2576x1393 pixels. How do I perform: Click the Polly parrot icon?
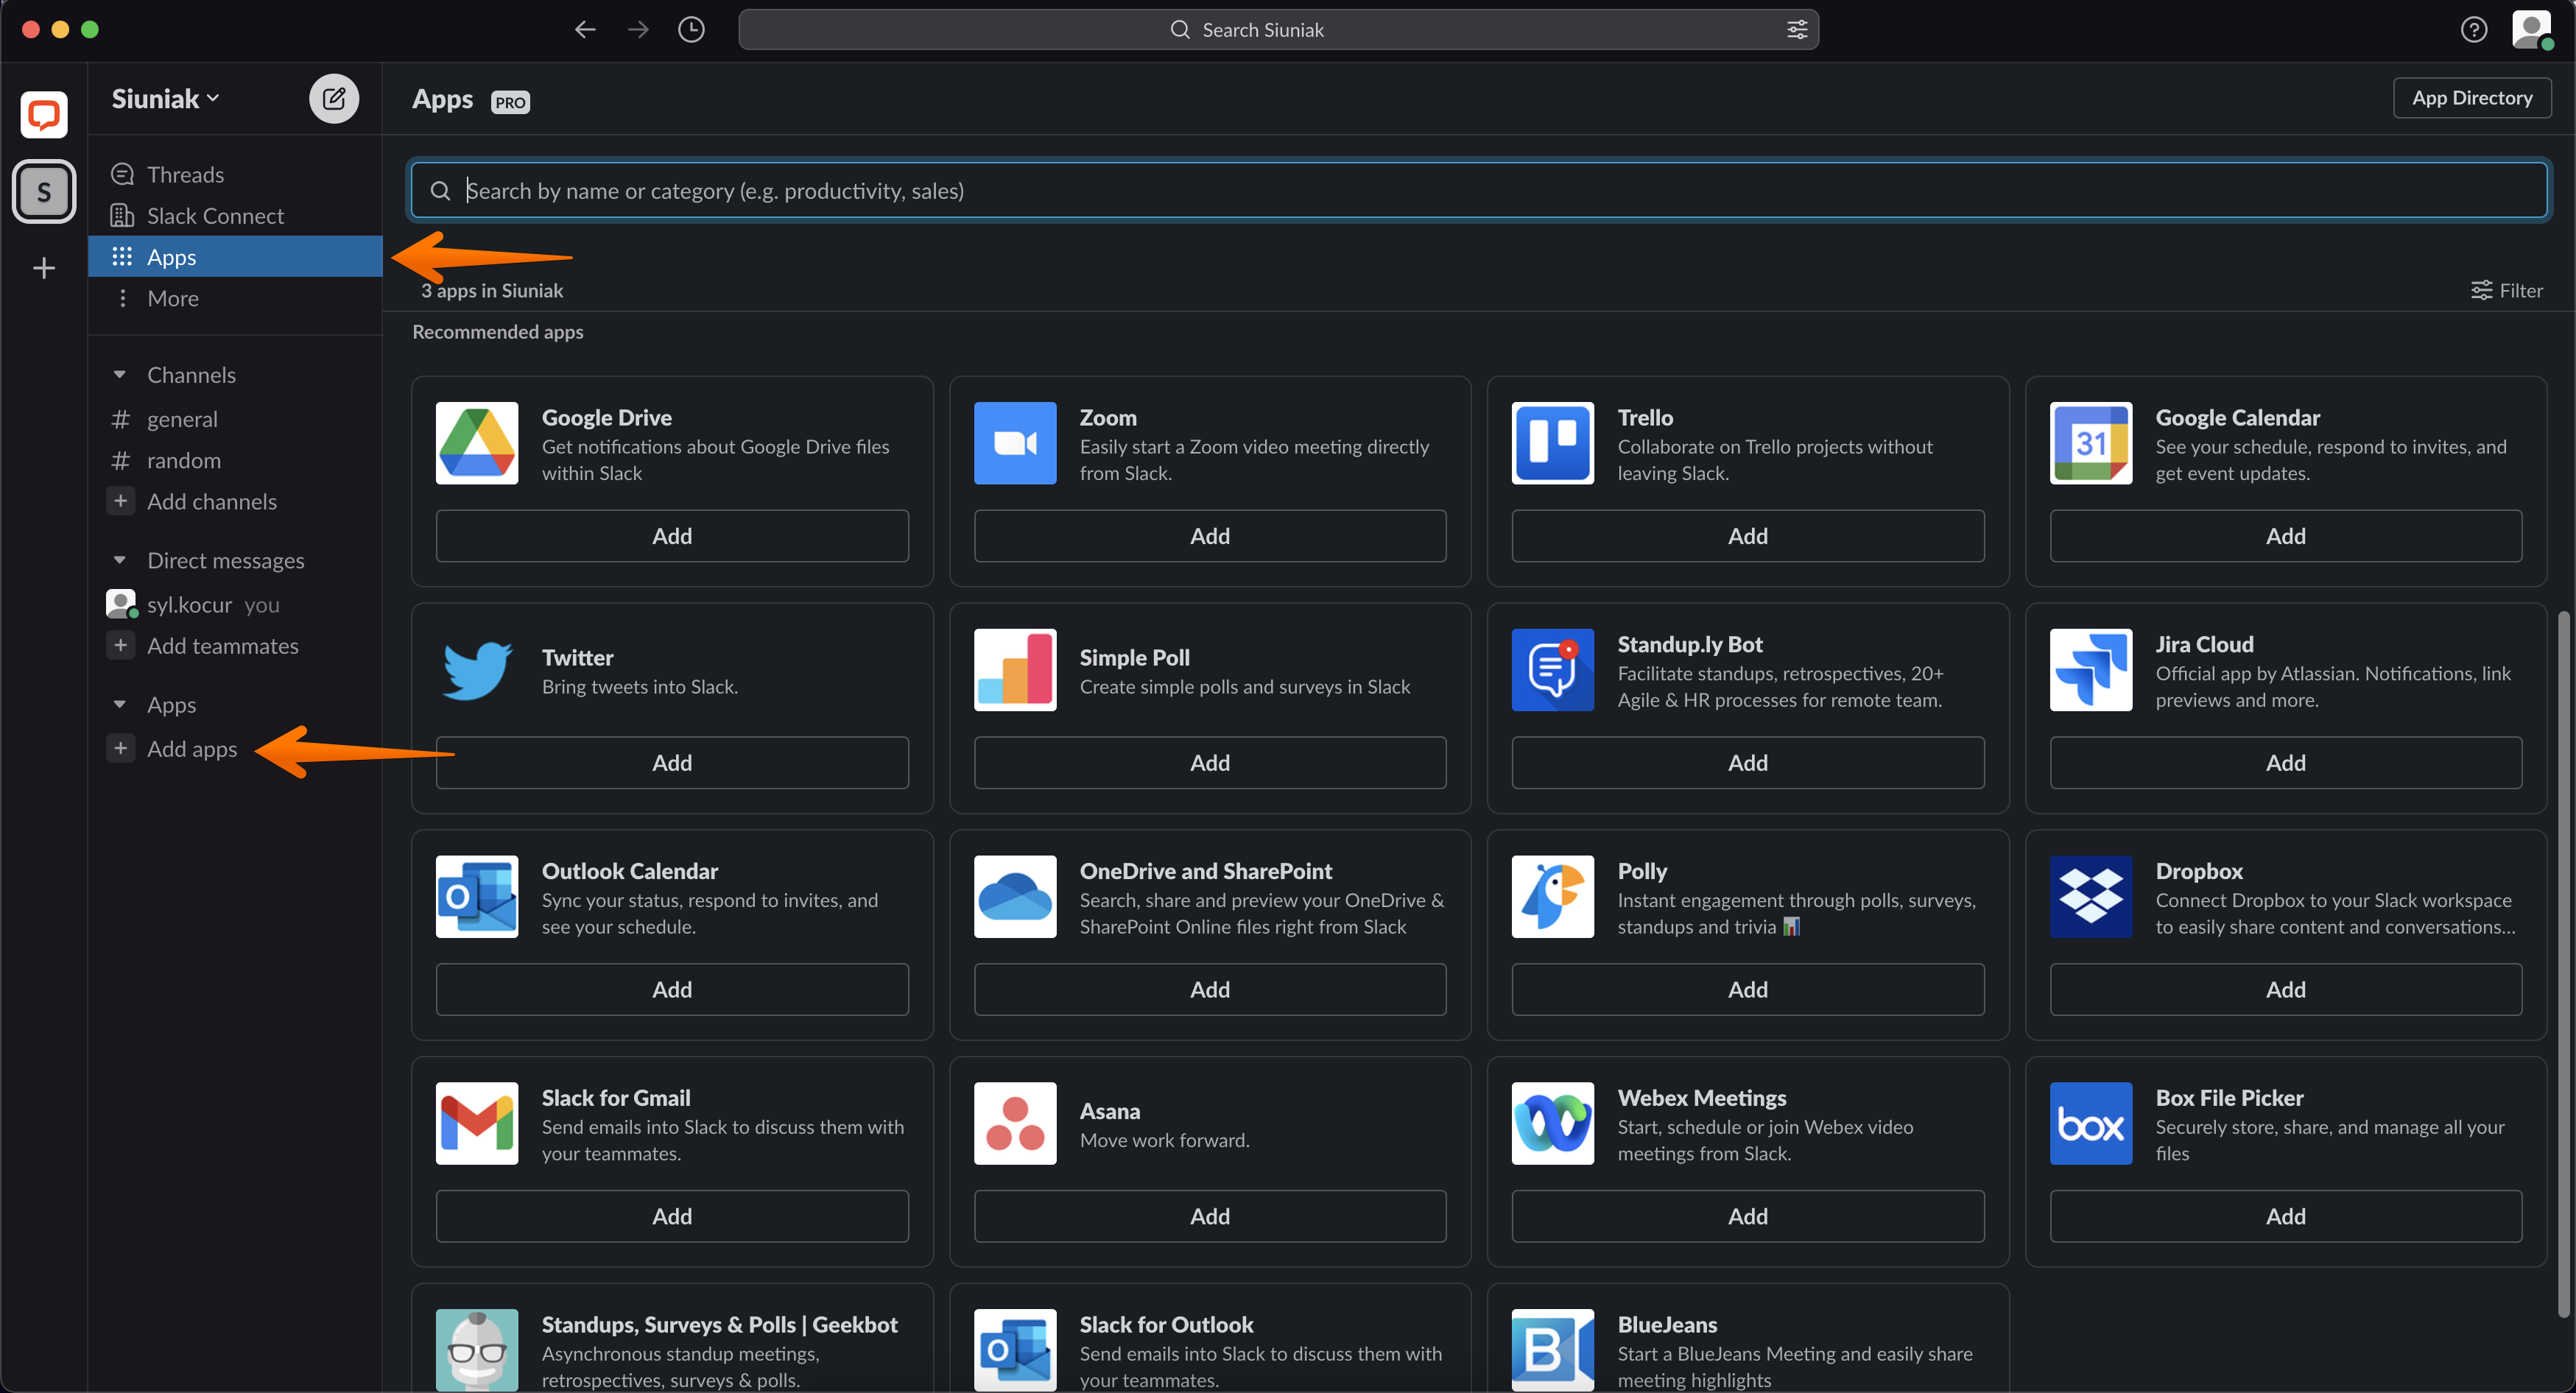[x=1553, y=897]
